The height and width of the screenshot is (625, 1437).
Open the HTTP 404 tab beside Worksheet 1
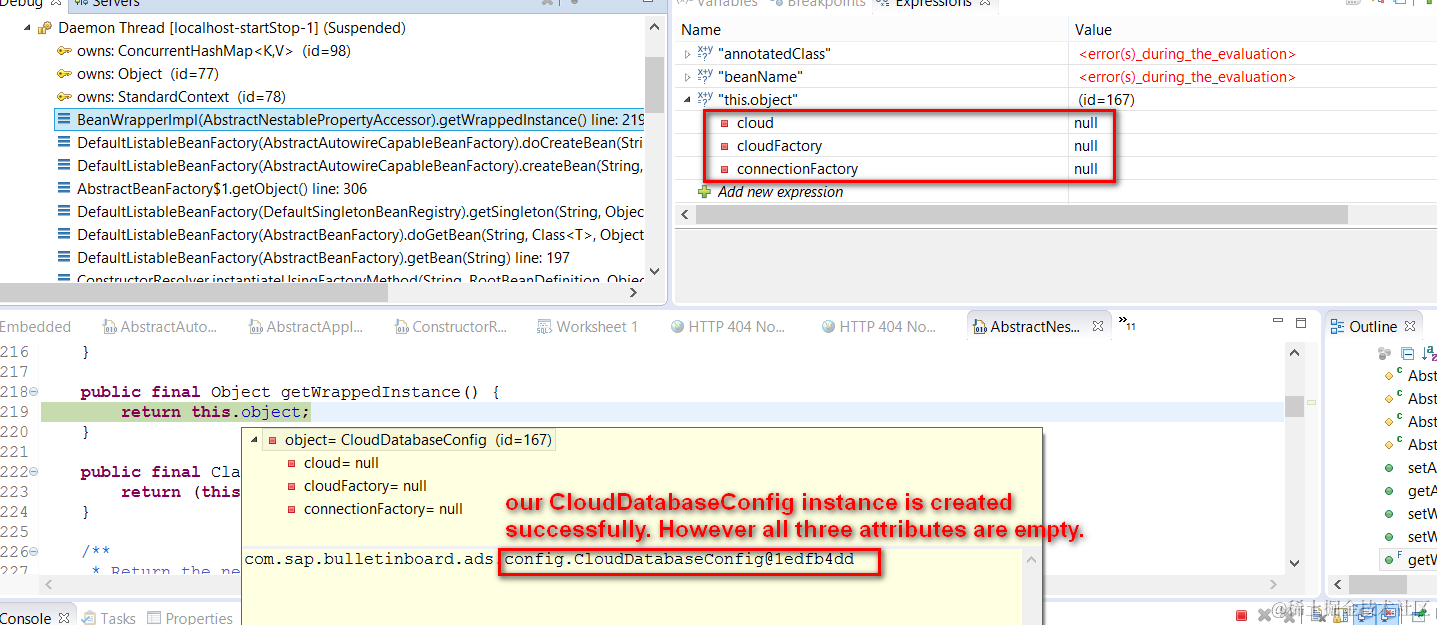click(x=727, y=327)
